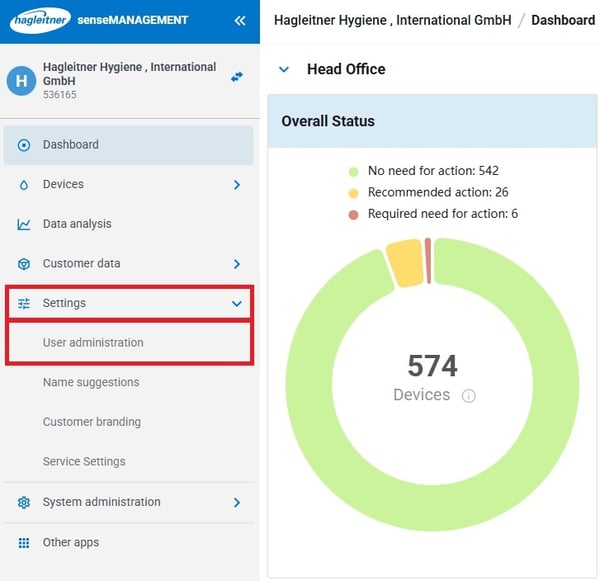Click 'Required need for action: 6' label

443,214
